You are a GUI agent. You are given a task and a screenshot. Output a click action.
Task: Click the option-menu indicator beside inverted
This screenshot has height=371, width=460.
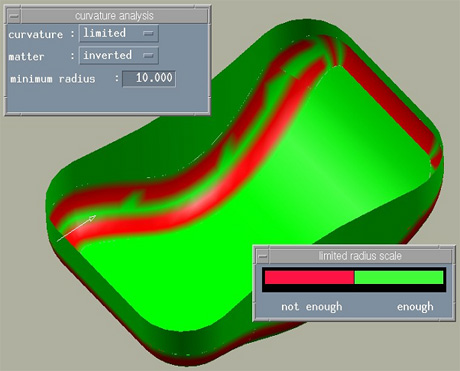pos(148,55)
